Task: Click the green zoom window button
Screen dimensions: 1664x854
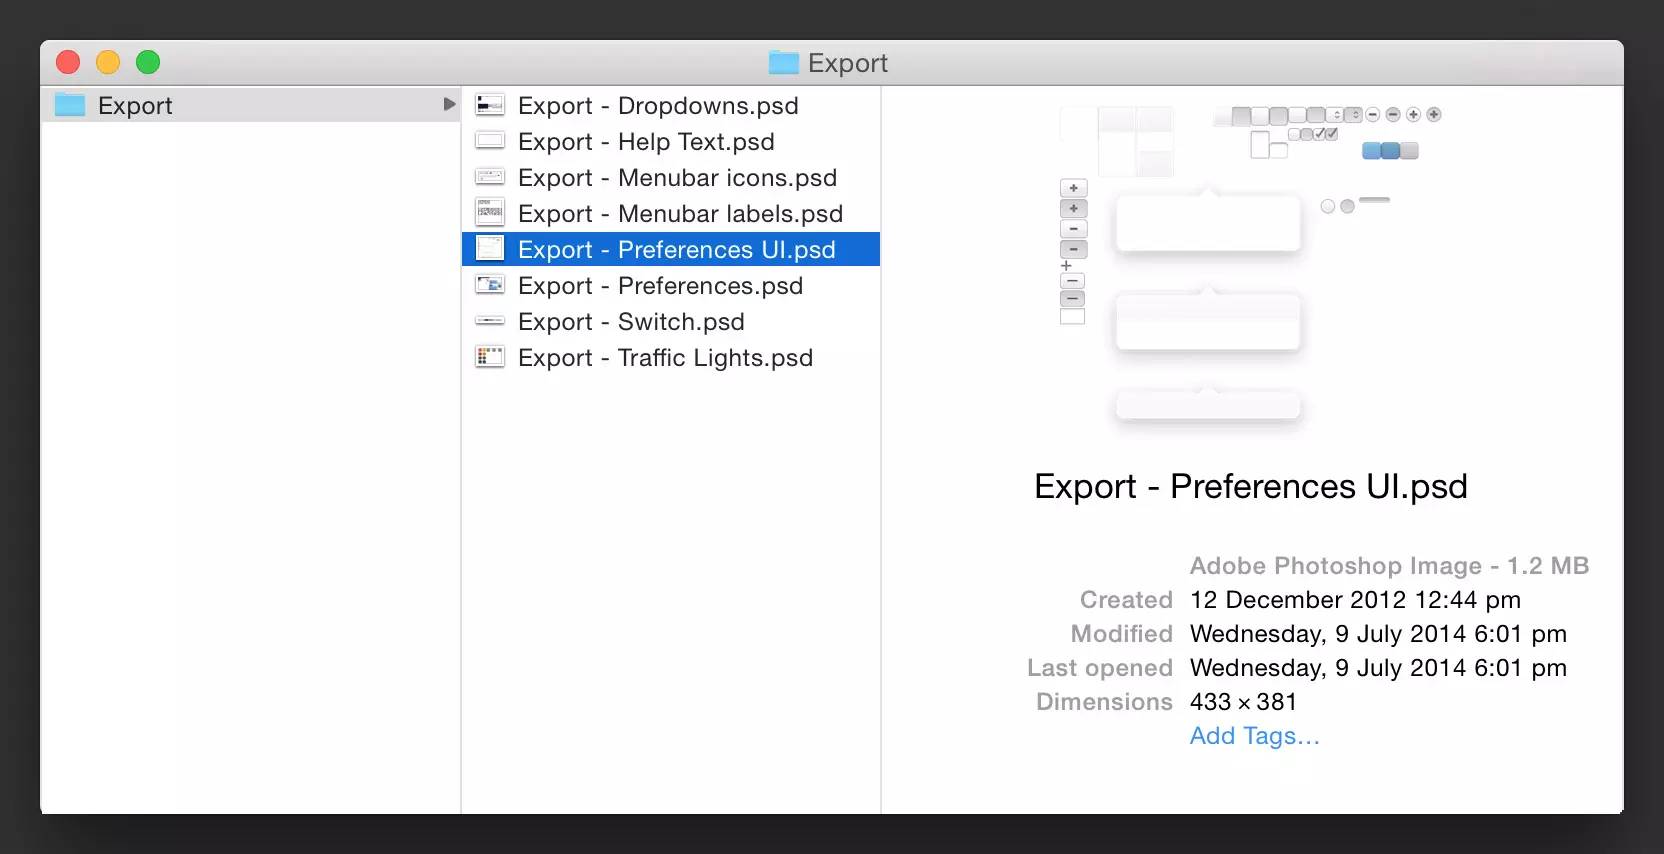Action: tap(148, 63)
